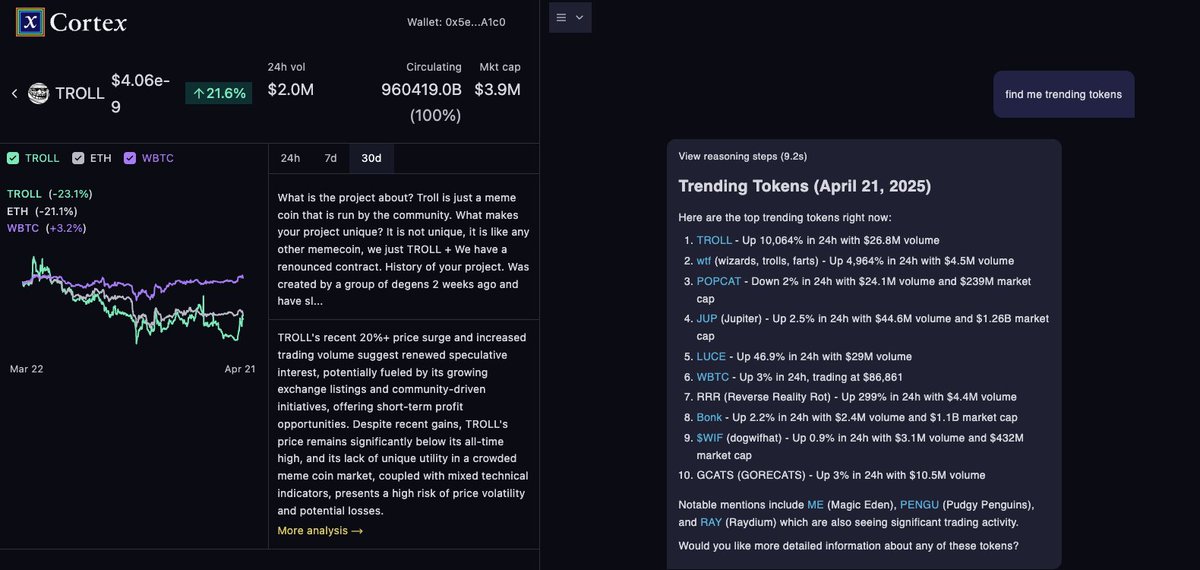Click the Mar 22 chart axis label

coord(26,369)
